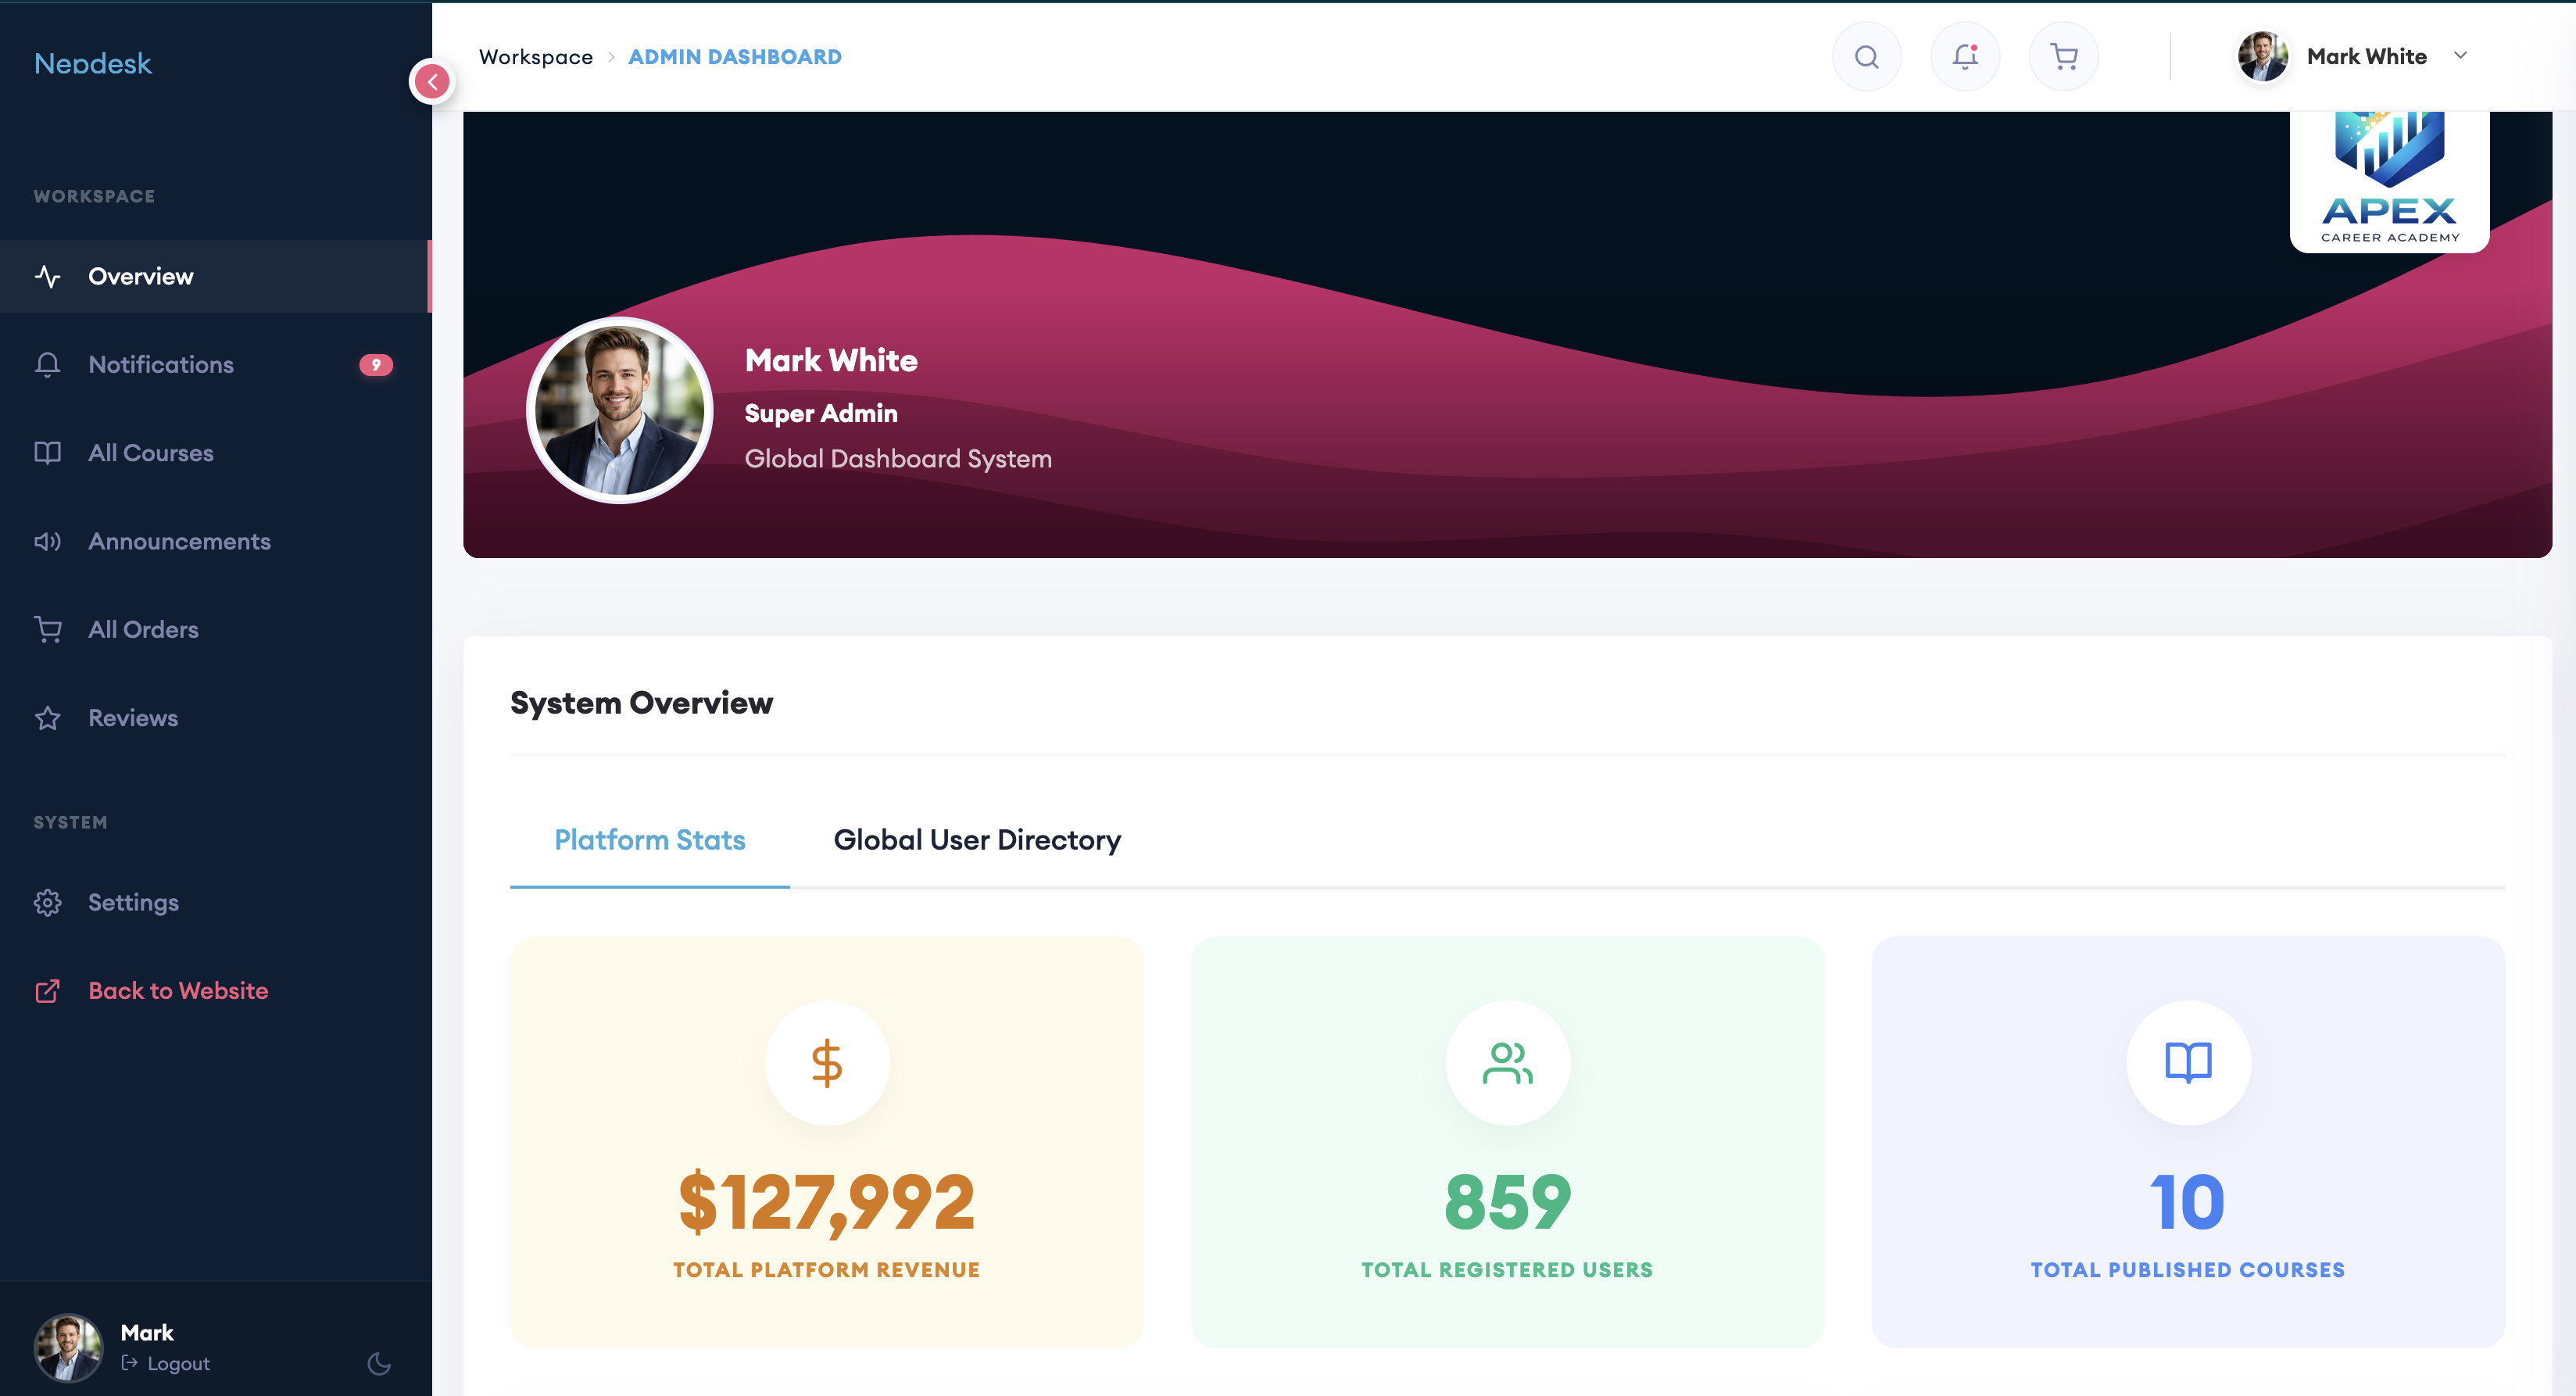Collapse sidebar with red arrow button
The height and width of the screenshot is (1396, 2576).
[x=432, y=82]
